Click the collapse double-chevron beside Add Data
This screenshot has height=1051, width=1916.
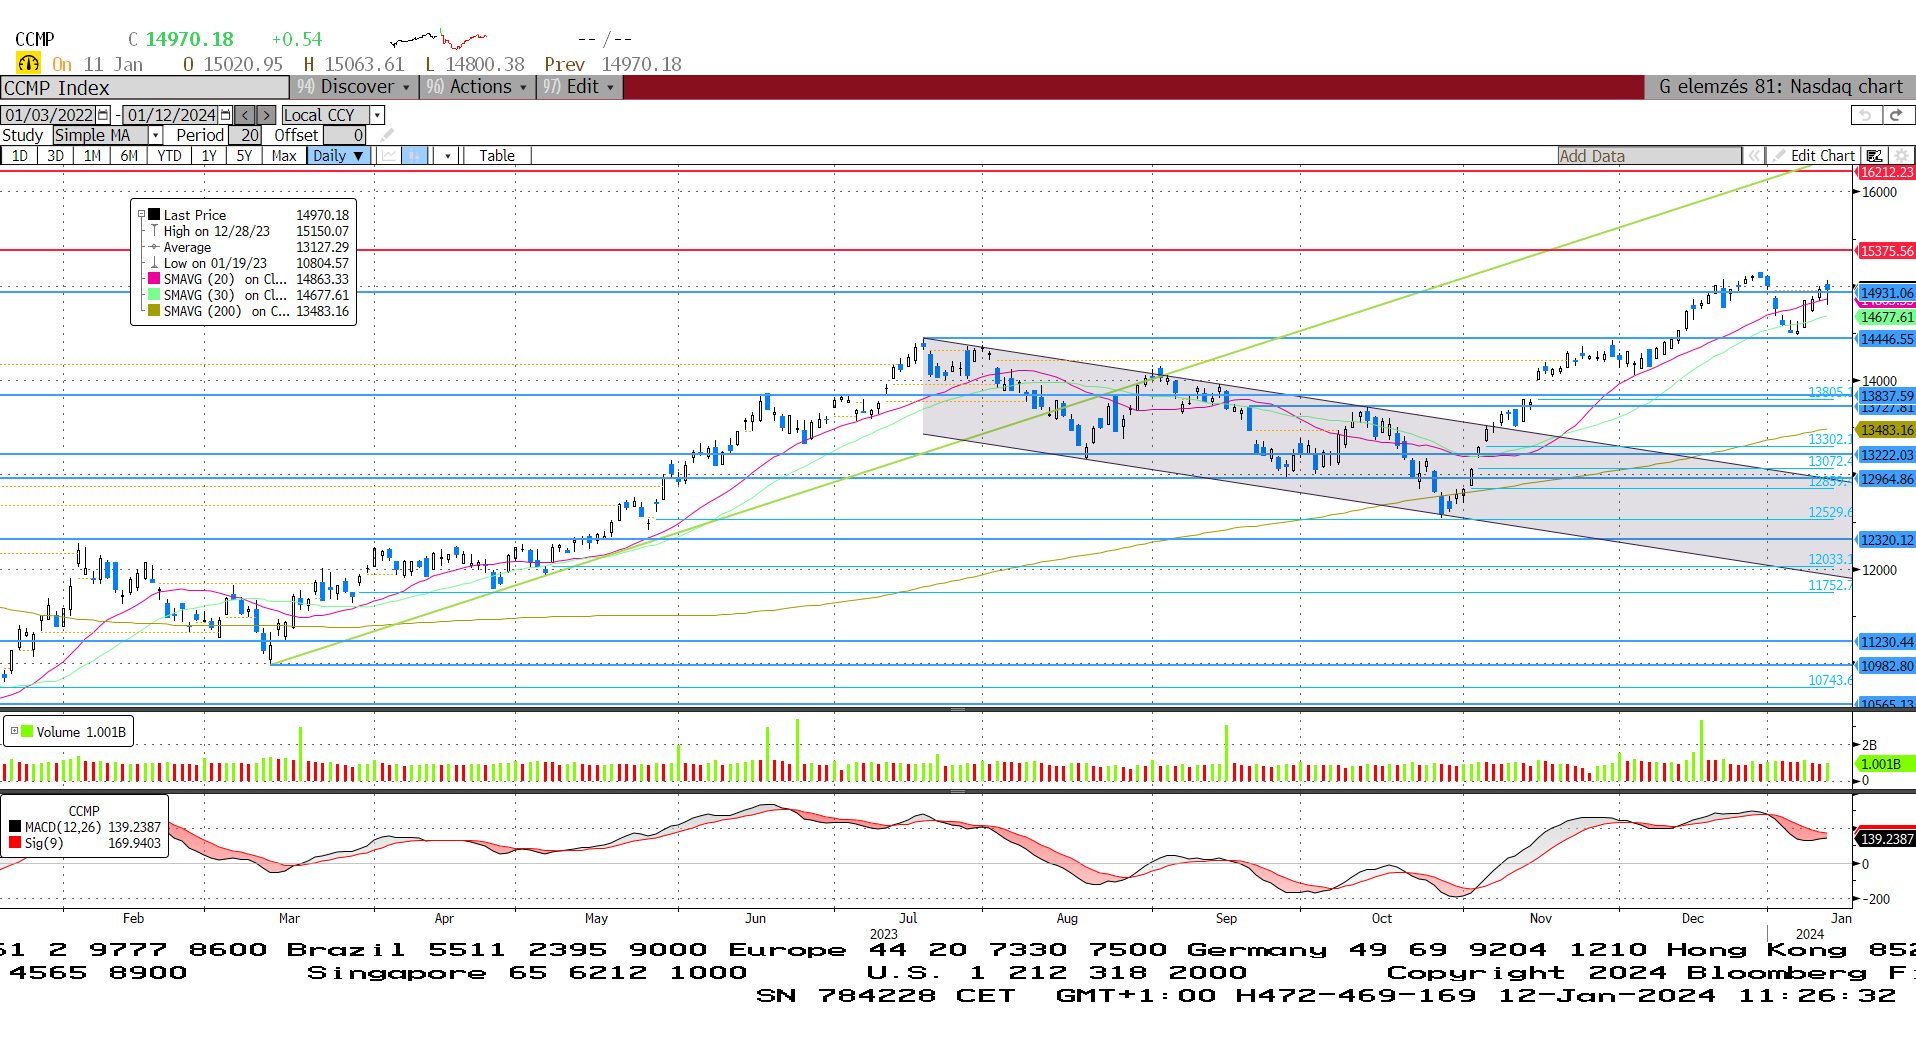click(x=1753, y=156)
